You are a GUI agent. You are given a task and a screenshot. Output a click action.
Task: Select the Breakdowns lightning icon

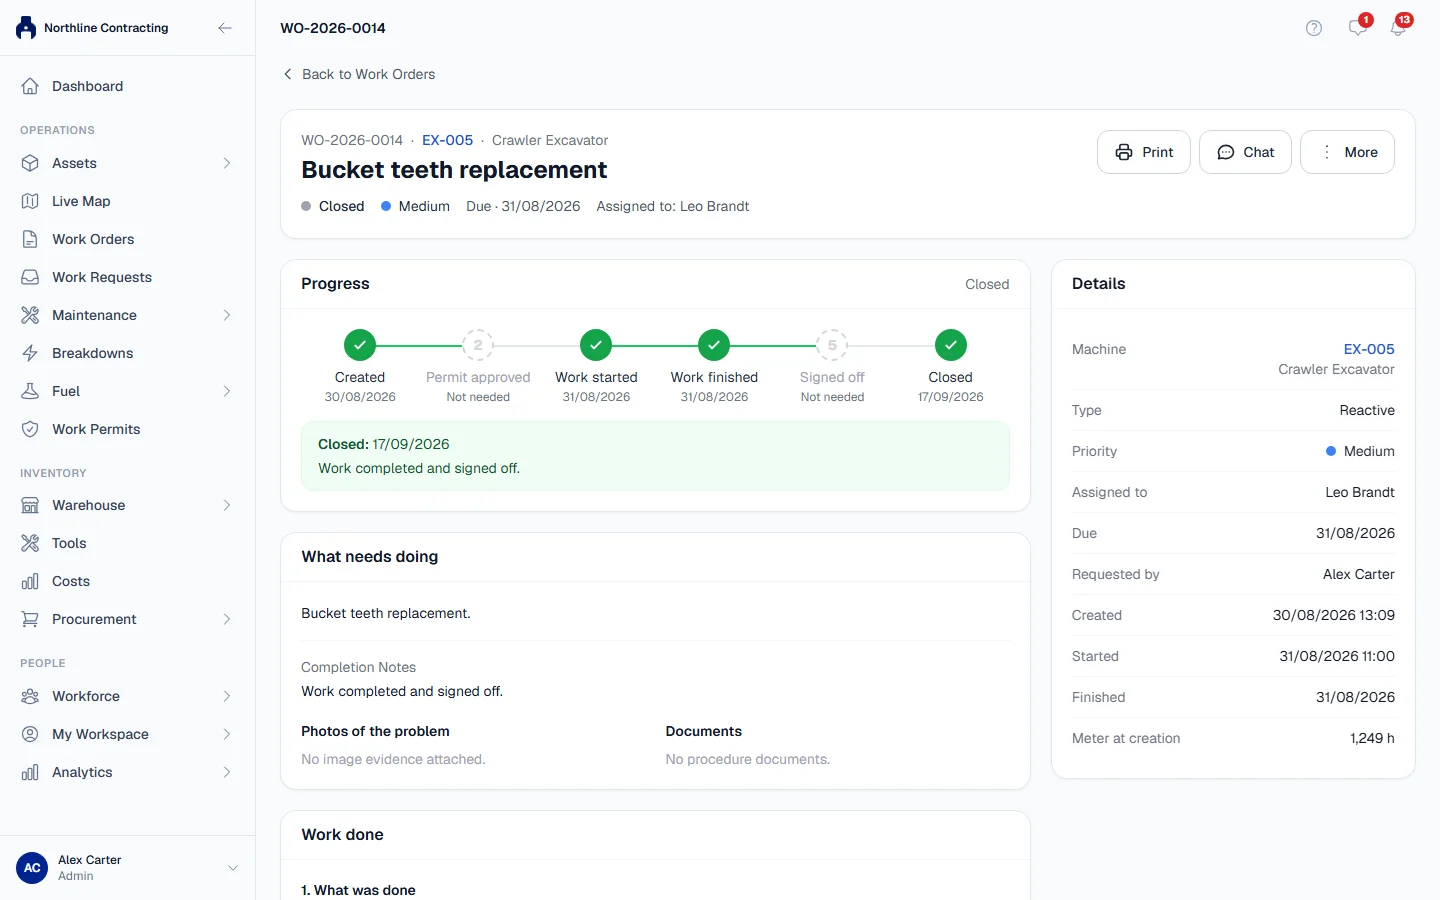[x=30, y=353]
